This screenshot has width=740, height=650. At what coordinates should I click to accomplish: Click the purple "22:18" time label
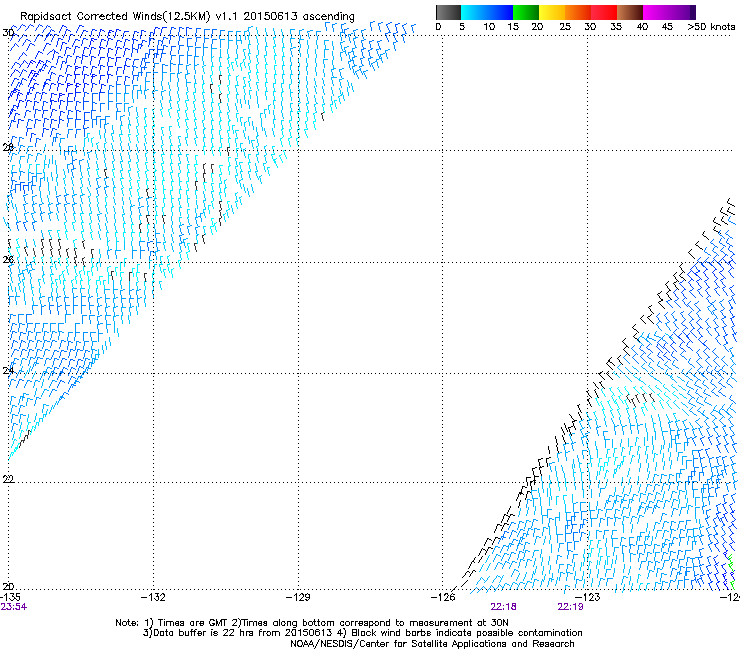pos(503,607)
